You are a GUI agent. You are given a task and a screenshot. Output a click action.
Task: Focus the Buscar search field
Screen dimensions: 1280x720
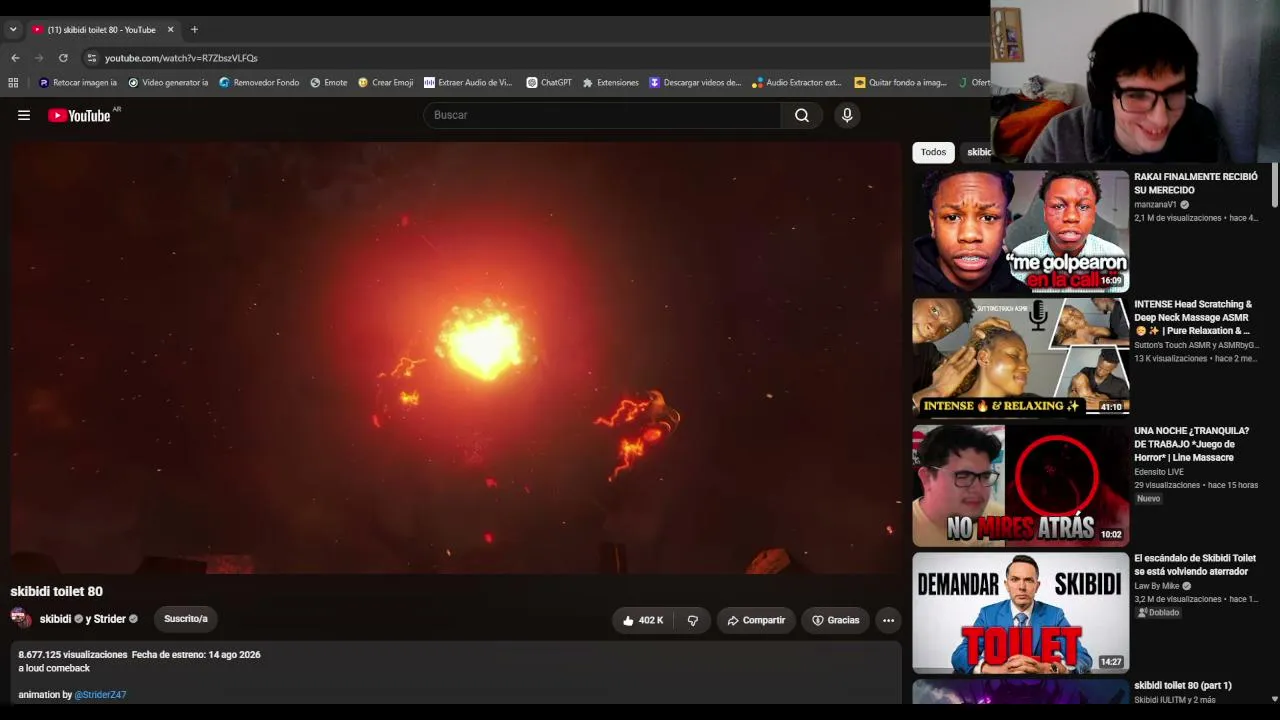[x=603, y=115]
